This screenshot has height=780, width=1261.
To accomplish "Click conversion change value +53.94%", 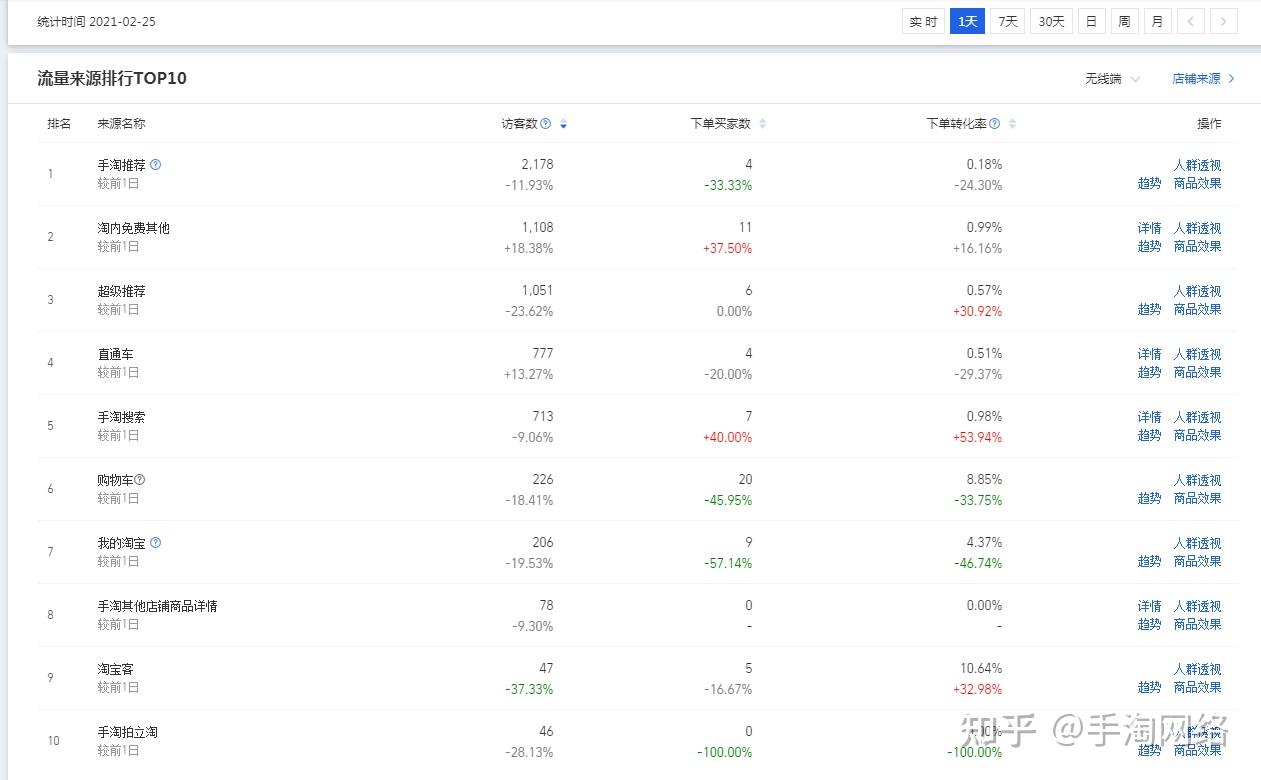I will pos(975,437).
